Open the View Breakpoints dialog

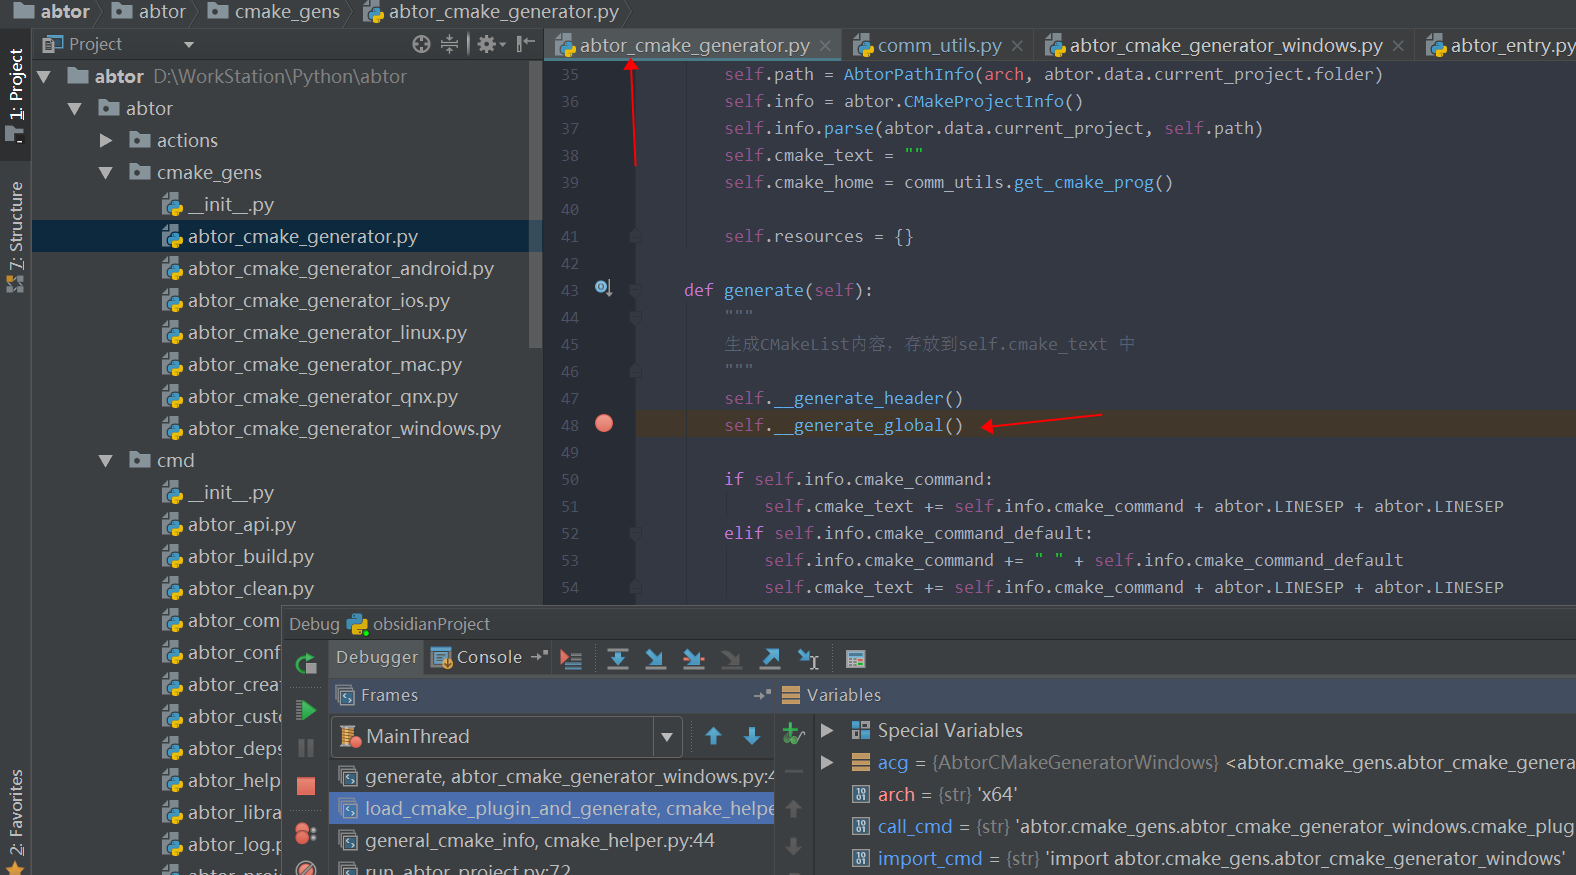tap(306, 833)
